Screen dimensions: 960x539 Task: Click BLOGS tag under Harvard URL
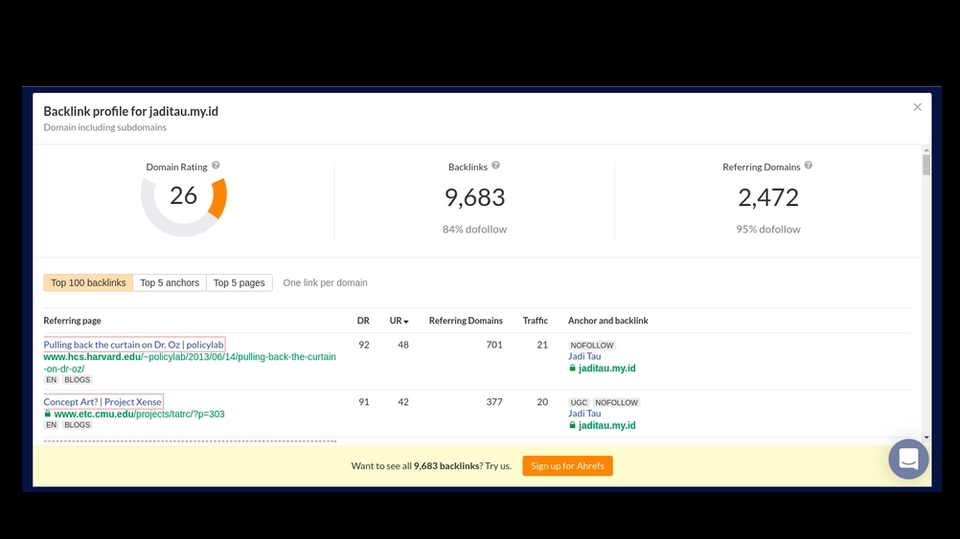tap(77, 380)
